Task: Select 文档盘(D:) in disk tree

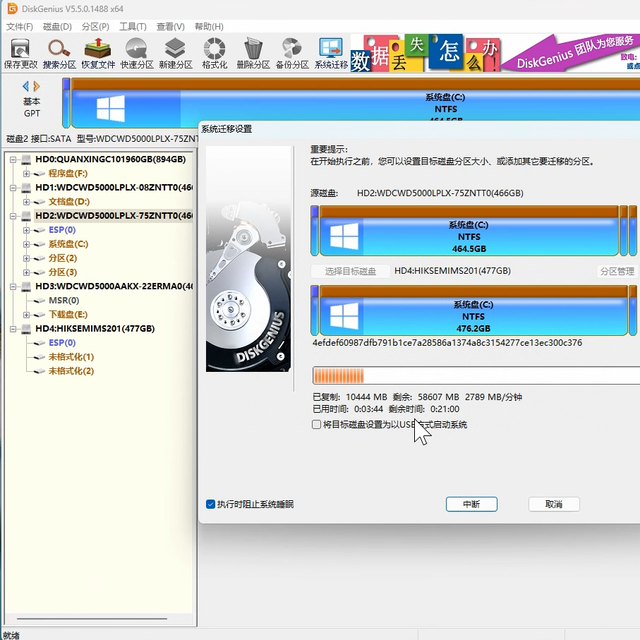Action: (x=69, y=202)
